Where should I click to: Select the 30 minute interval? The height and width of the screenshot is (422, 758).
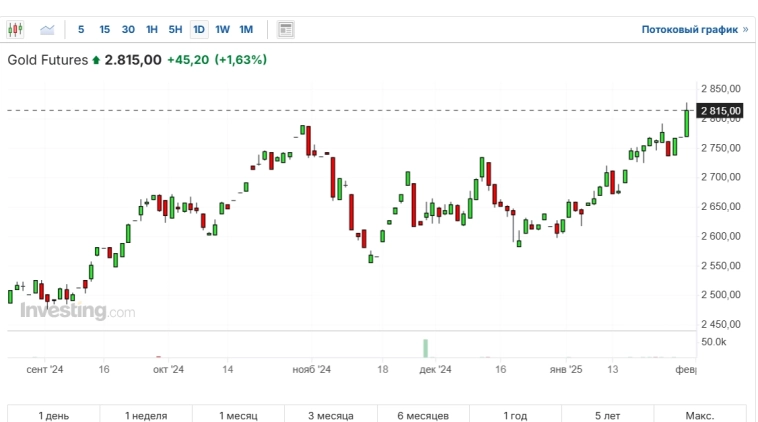coord(128,30)
